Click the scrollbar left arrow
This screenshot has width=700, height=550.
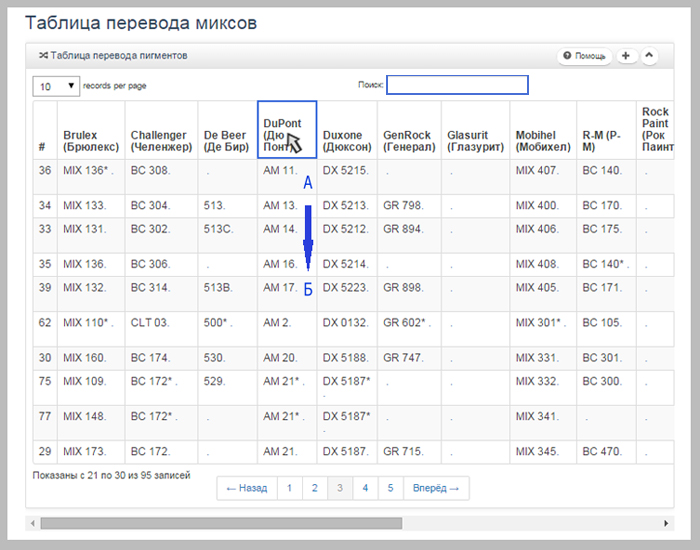(x=32, y=523)
